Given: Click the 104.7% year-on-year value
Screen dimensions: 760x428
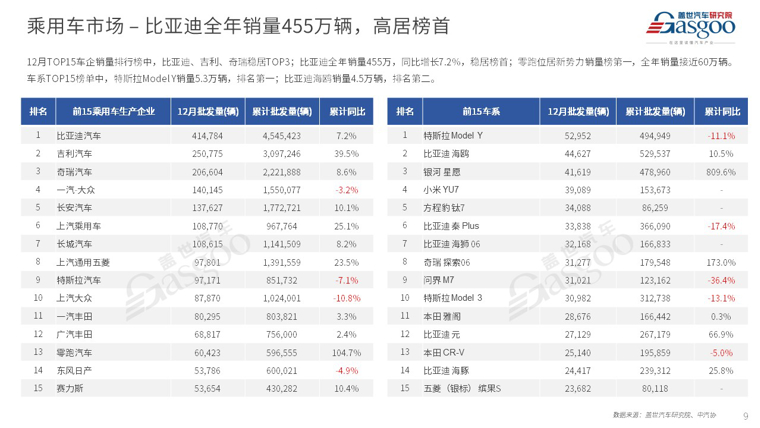Looking at the screenshot, I should [x=344, y=353].
